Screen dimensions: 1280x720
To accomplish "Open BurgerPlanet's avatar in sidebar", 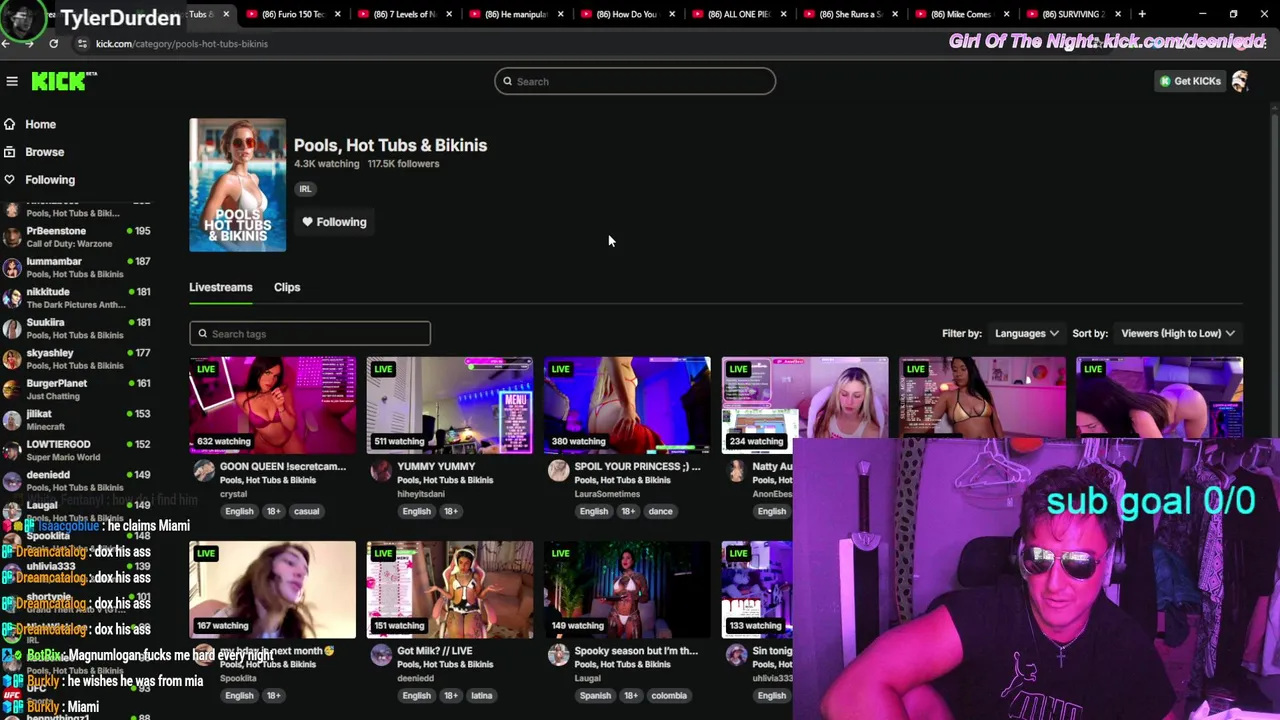I will (x=12, y=389).
